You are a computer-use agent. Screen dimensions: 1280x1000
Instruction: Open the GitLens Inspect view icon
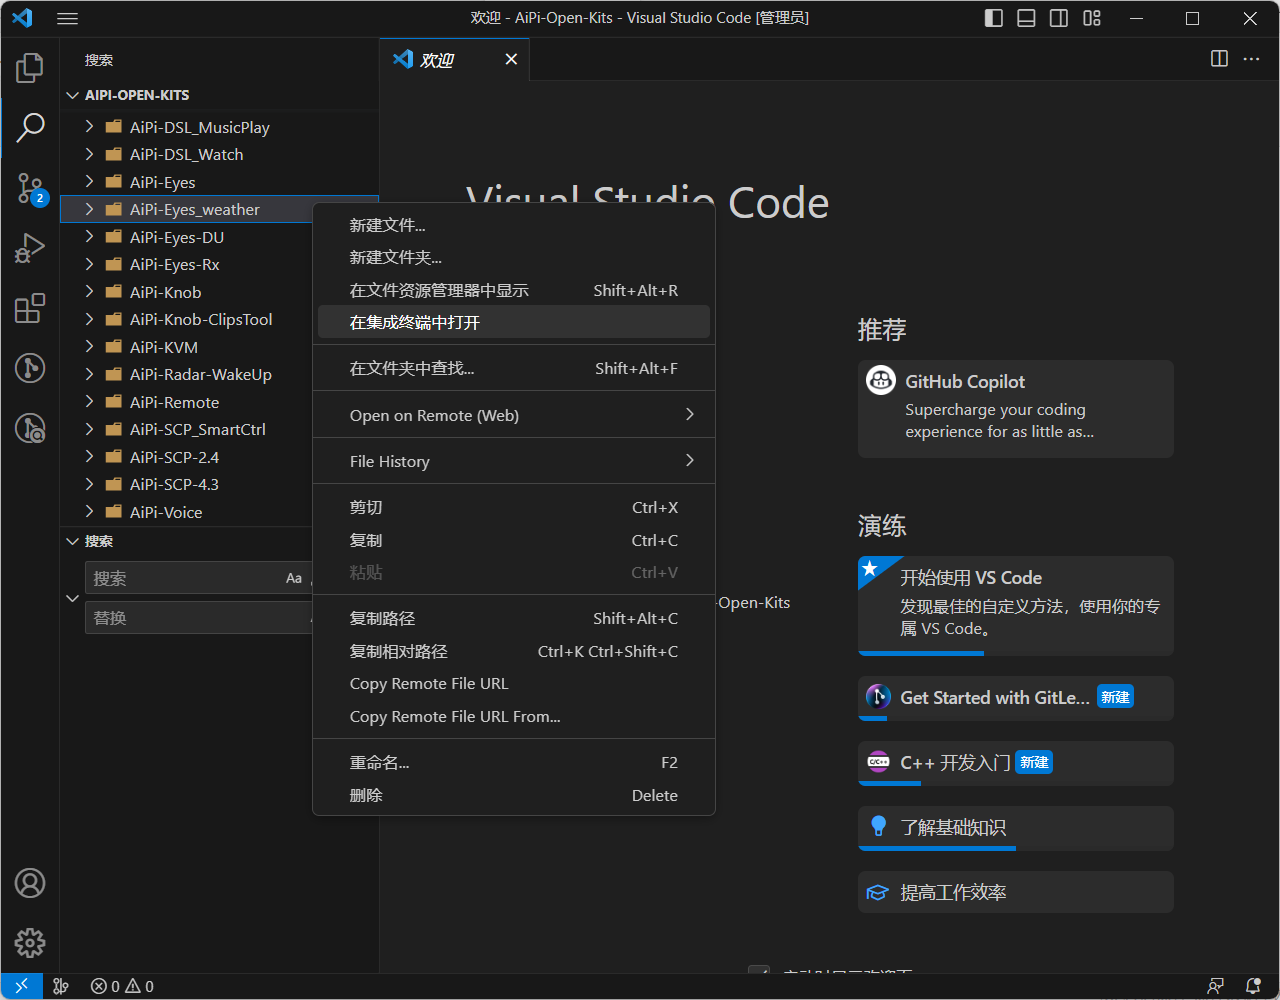(30, 428)
